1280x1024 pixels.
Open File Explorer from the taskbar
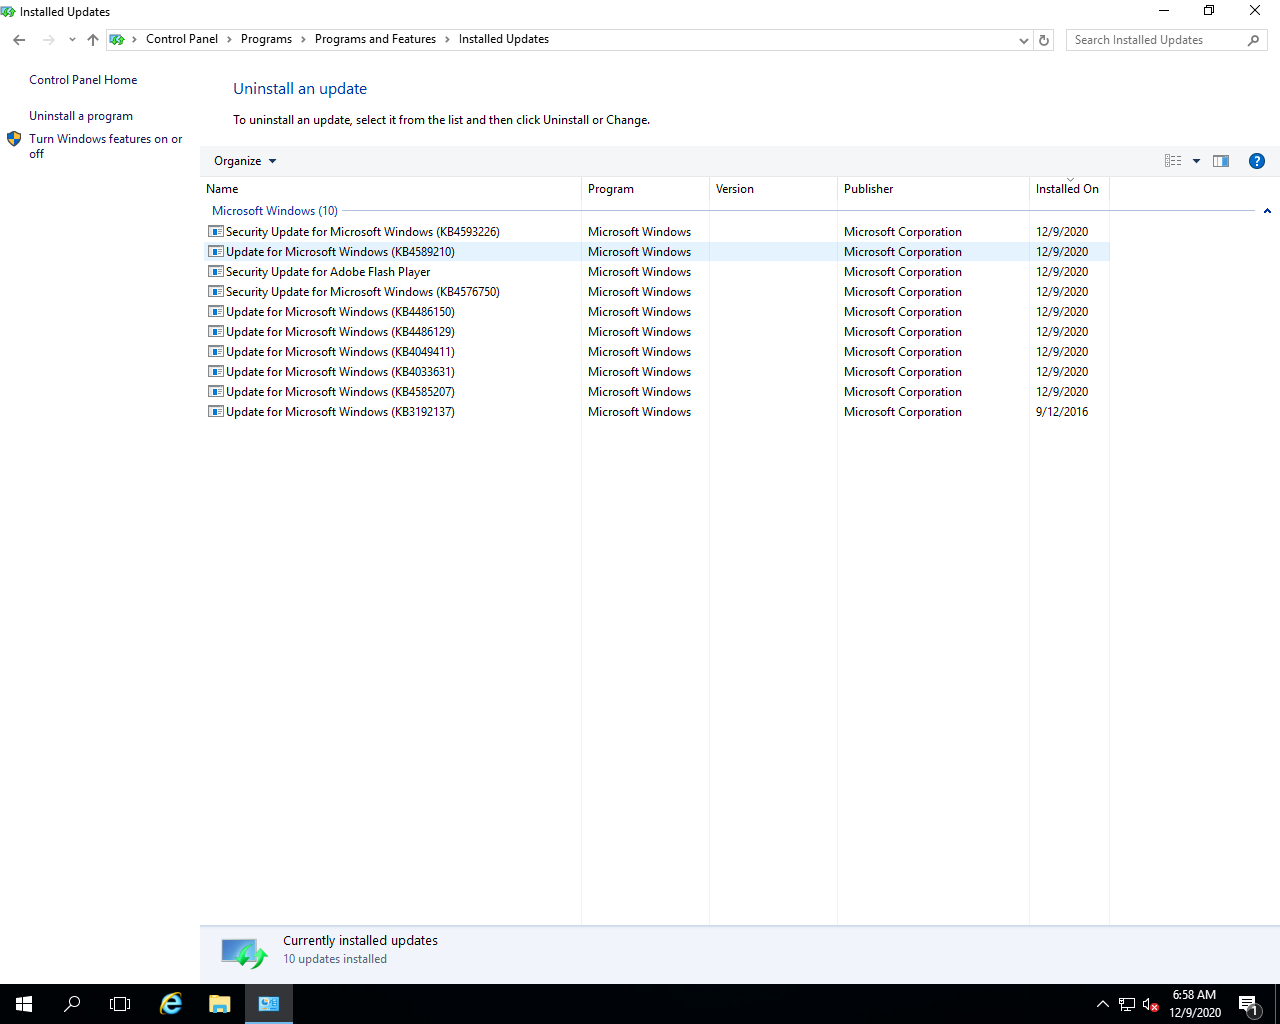point(220,1004)
